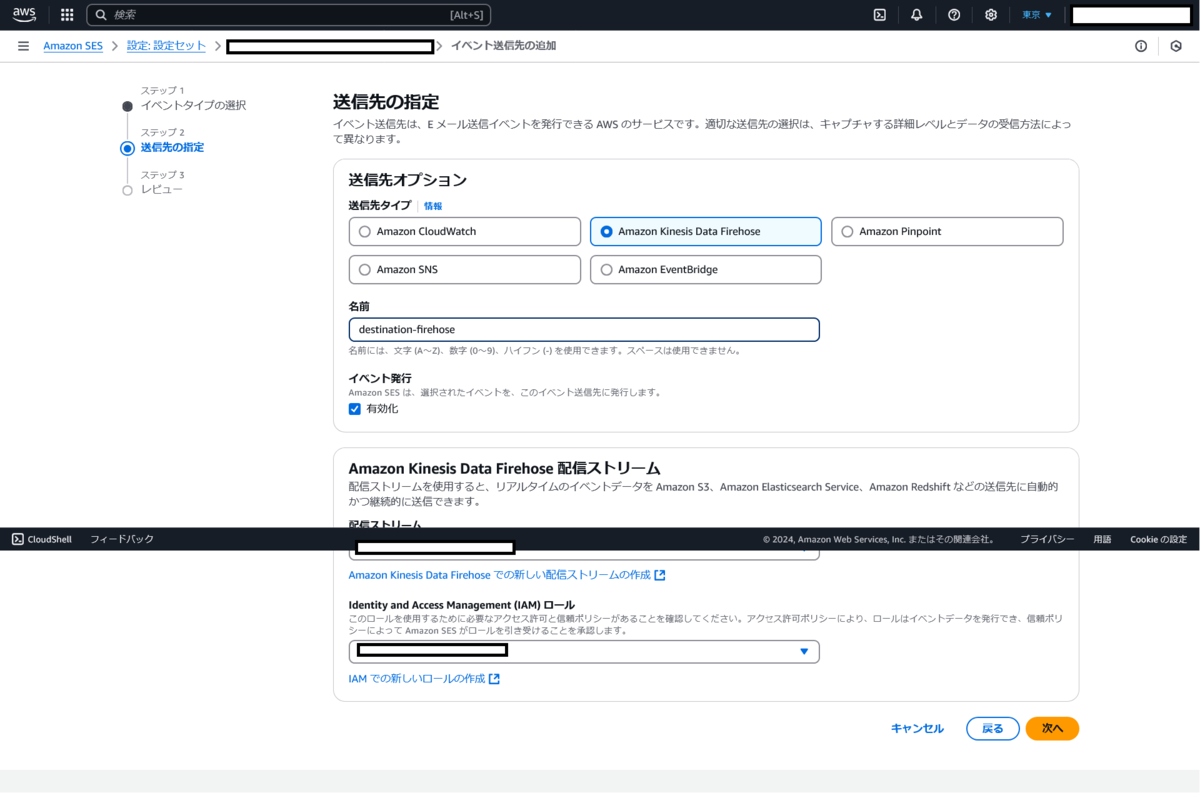This screenshot has height=793, width=1200.
Task: Click the 送信先オプション section title
Action: click(x=408, y=180)
